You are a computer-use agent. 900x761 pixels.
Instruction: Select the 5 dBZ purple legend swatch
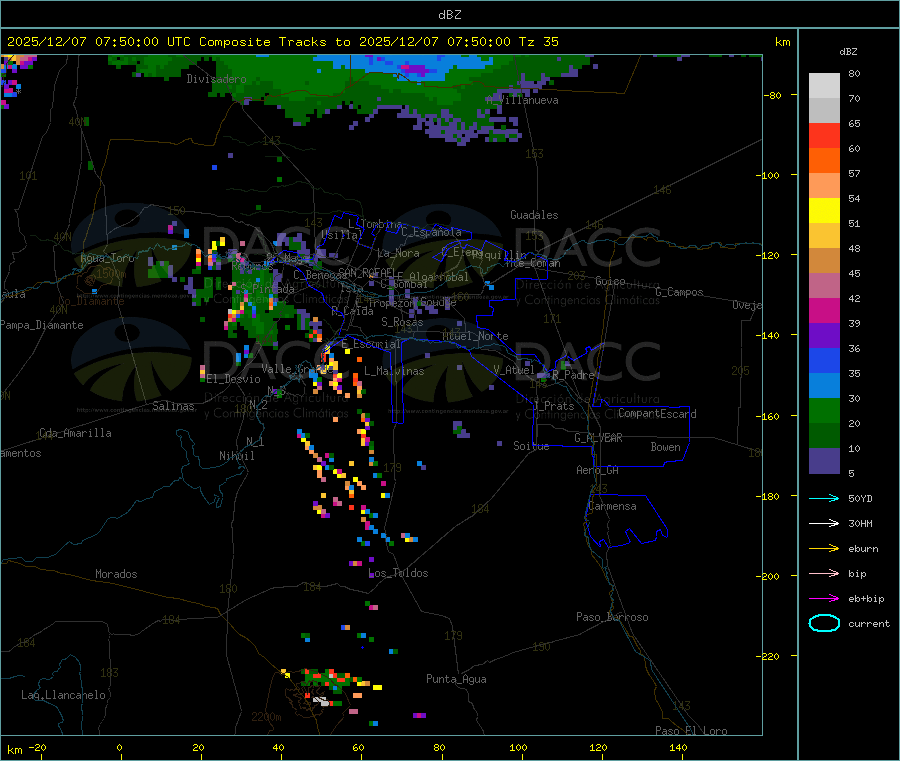824,461
